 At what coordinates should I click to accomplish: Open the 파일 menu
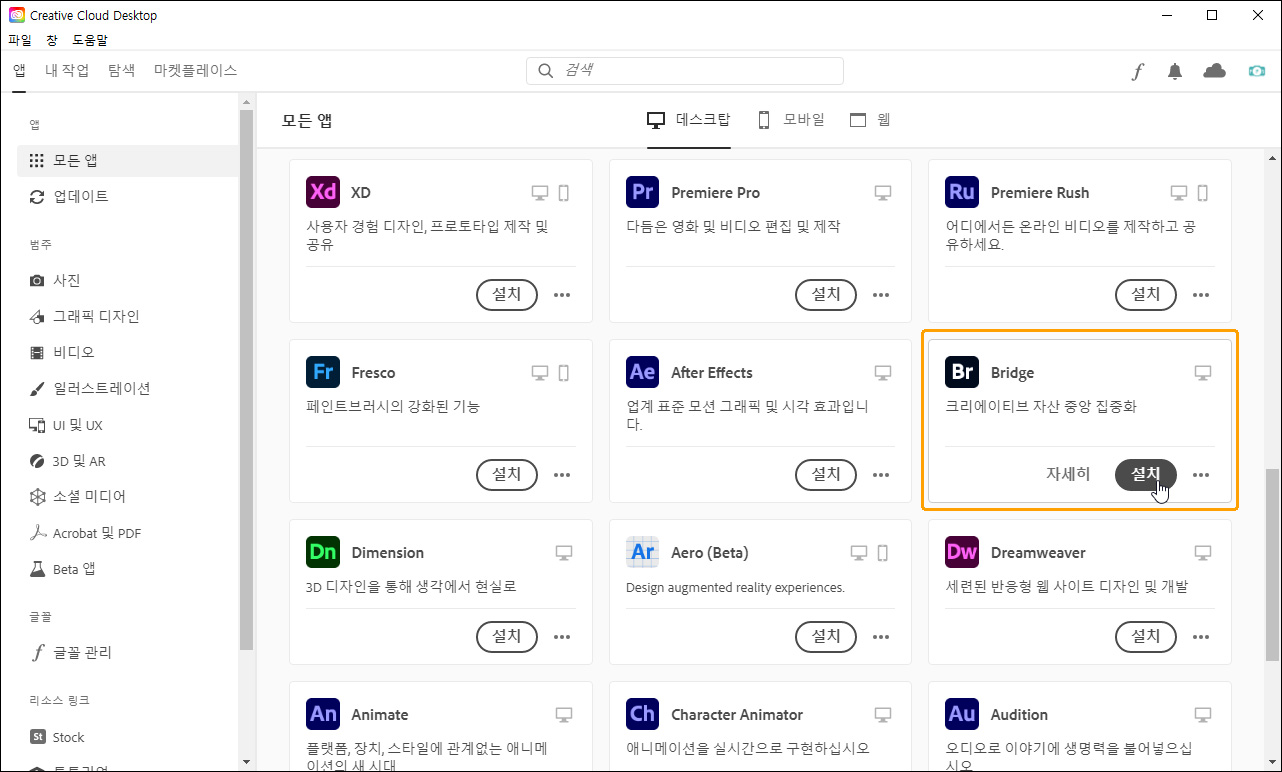pos(20,39)
